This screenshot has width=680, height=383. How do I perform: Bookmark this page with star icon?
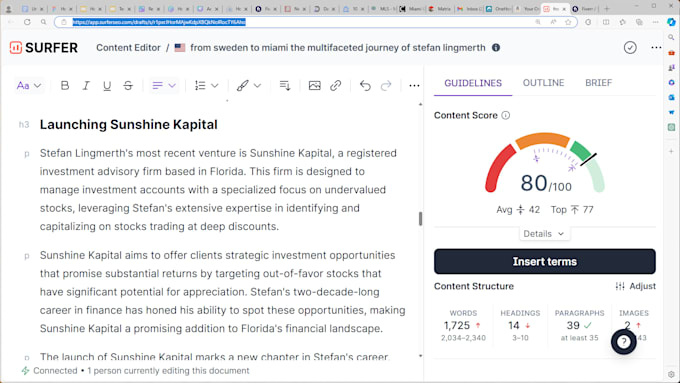[568, 22]
